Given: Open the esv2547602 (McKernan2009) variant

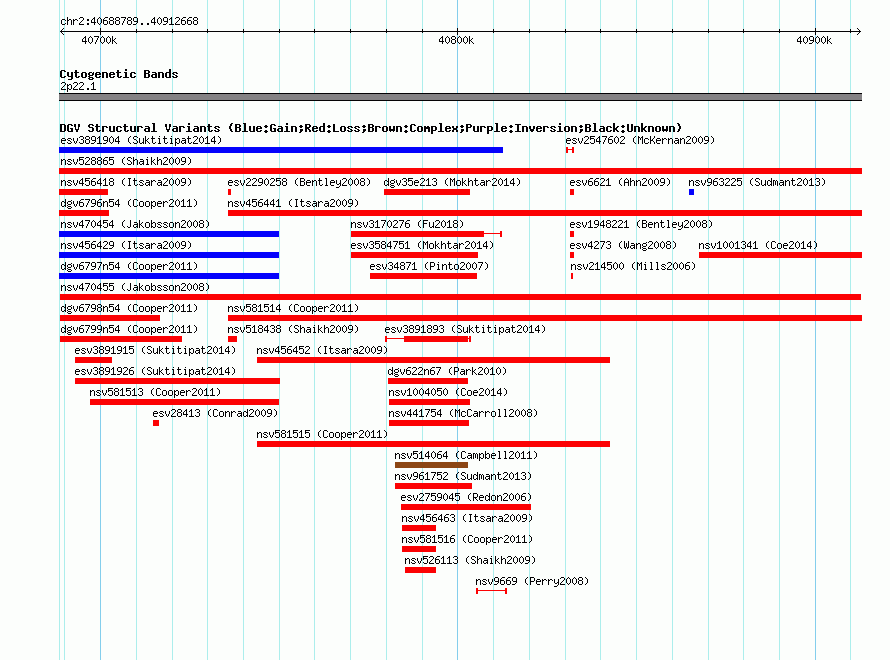Looking at the screenshot, I should point(640,140).
